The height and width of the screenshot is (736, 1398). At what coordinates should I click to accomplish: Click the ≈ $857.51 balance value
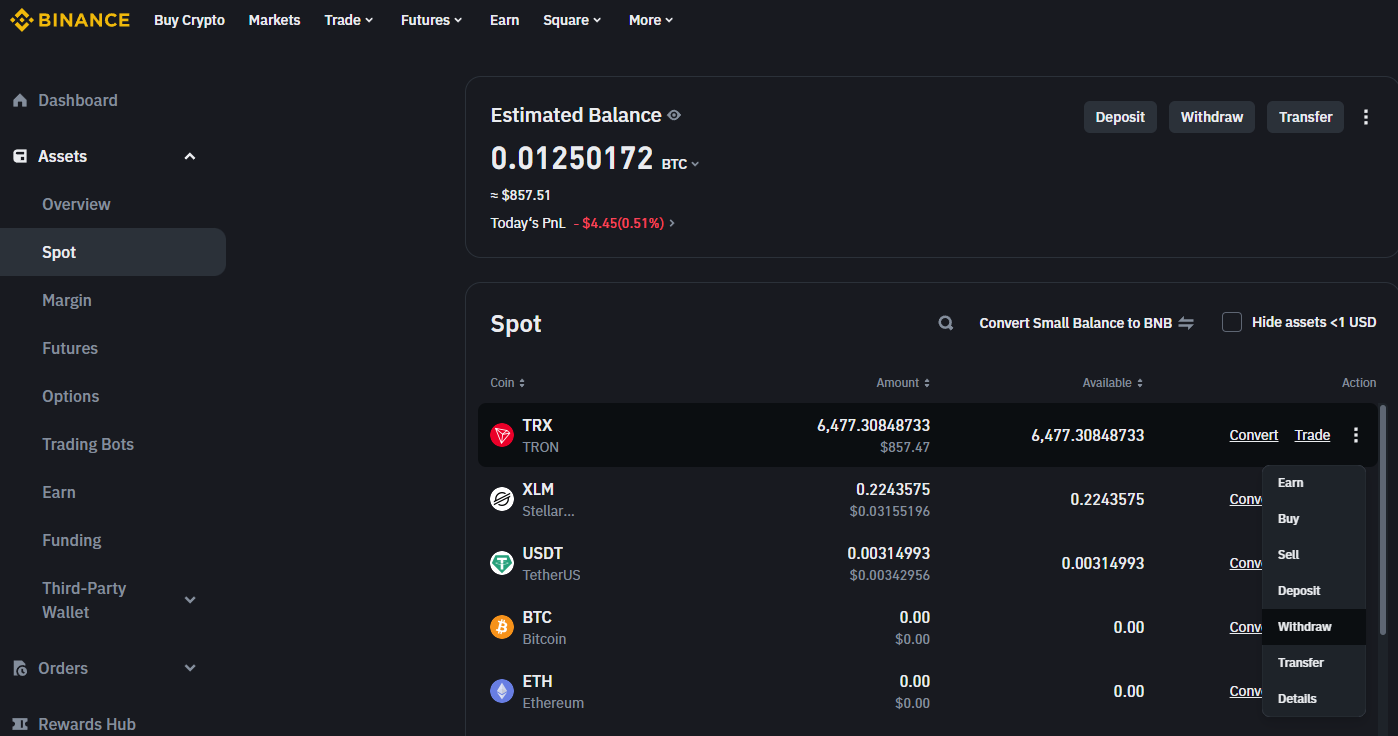[521, 195]
